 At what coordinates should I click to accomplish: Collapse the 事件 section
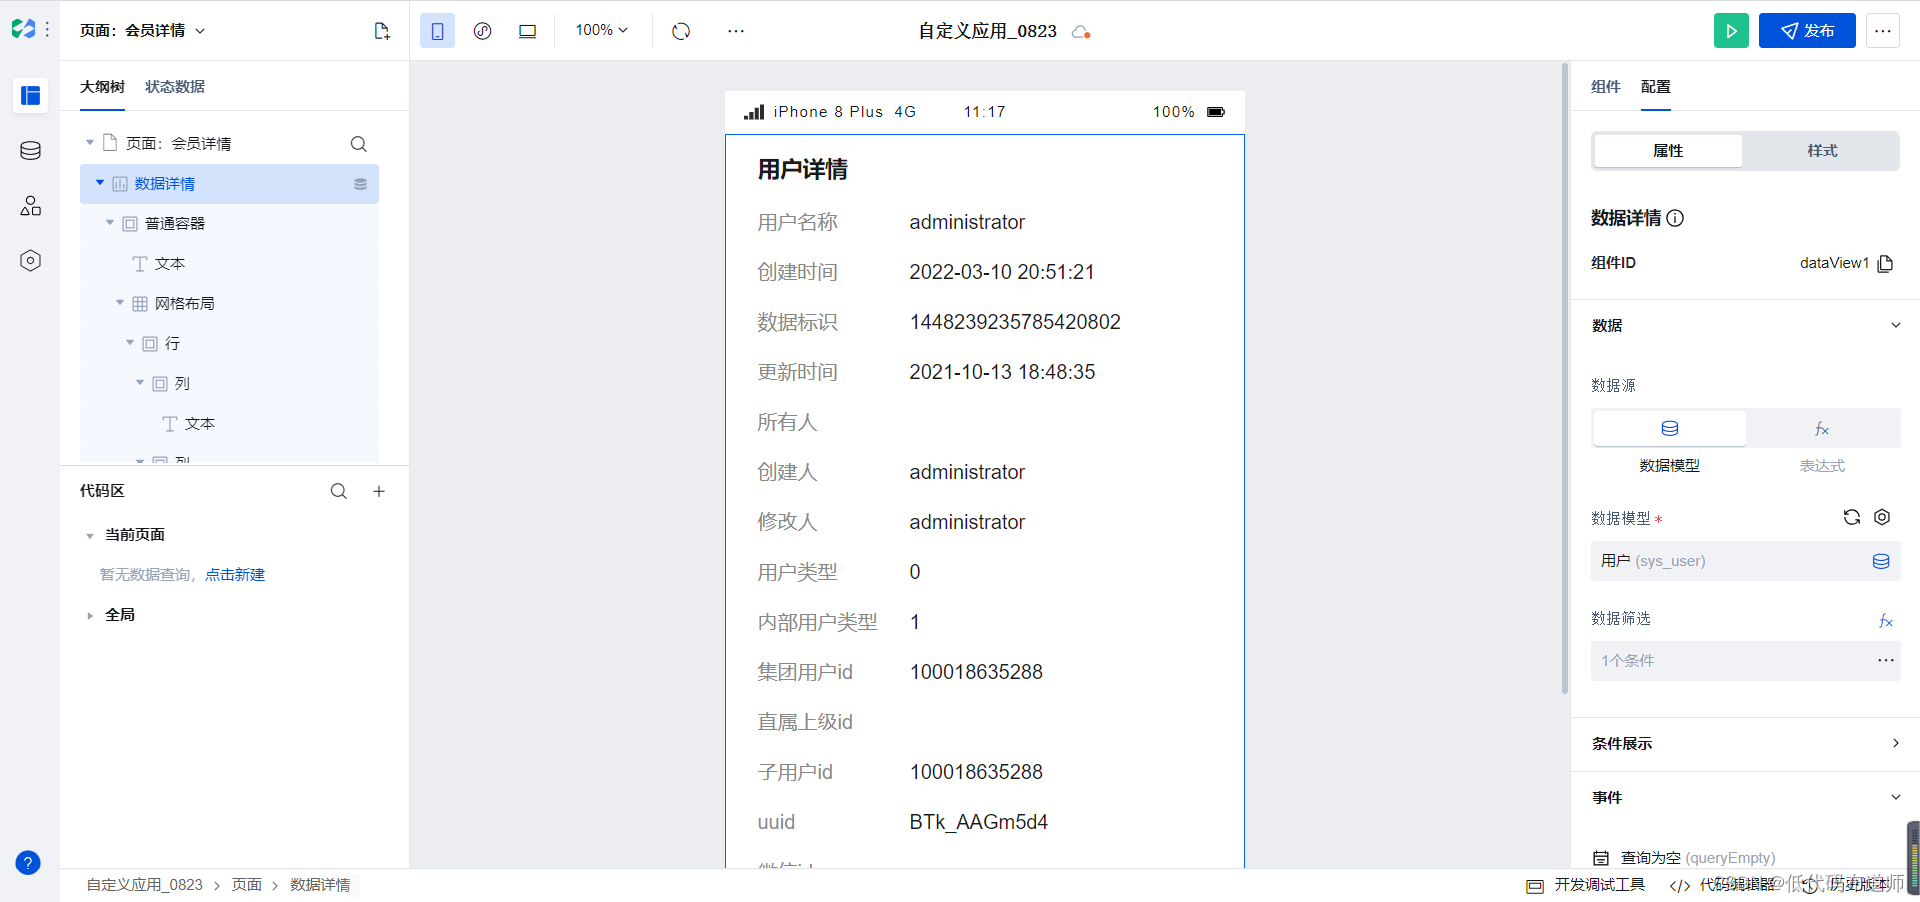[1896, 797]
